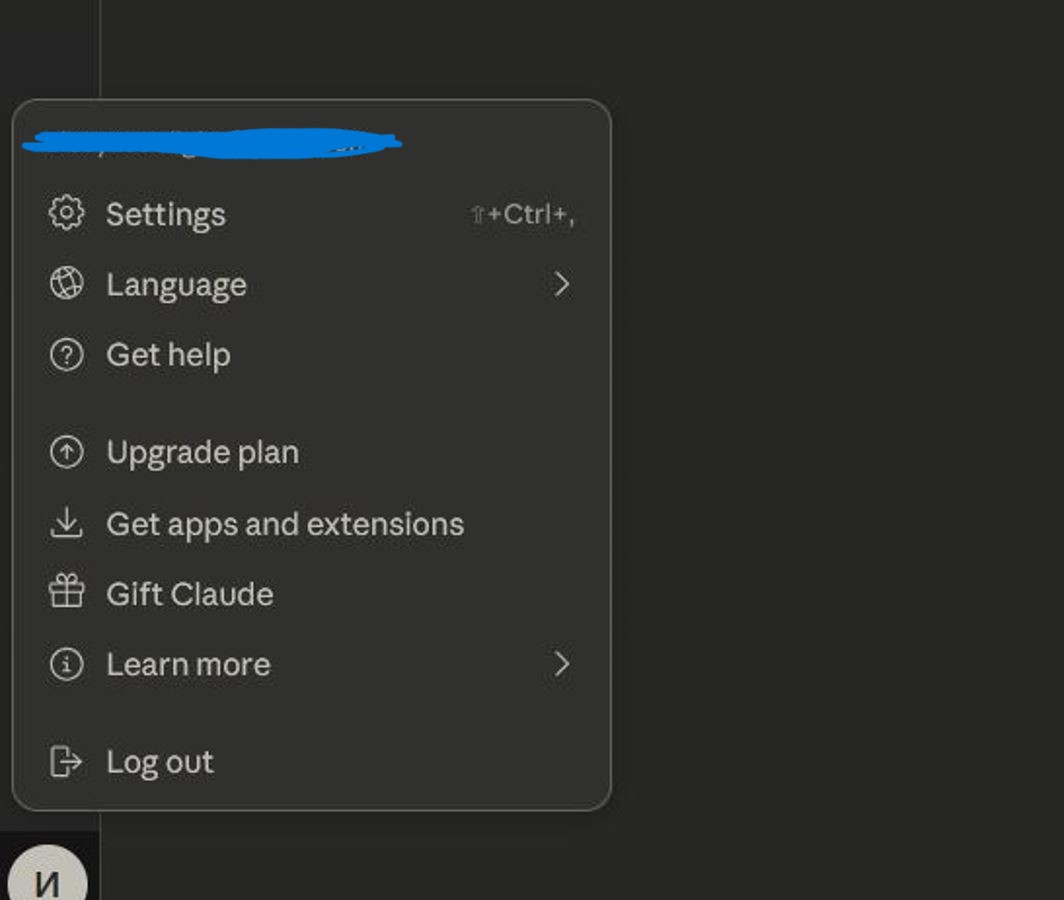Open the Settings menu entry
The width and height of the screenshot is (1064, 900).
pyautogui.click(x=166, y=214)
